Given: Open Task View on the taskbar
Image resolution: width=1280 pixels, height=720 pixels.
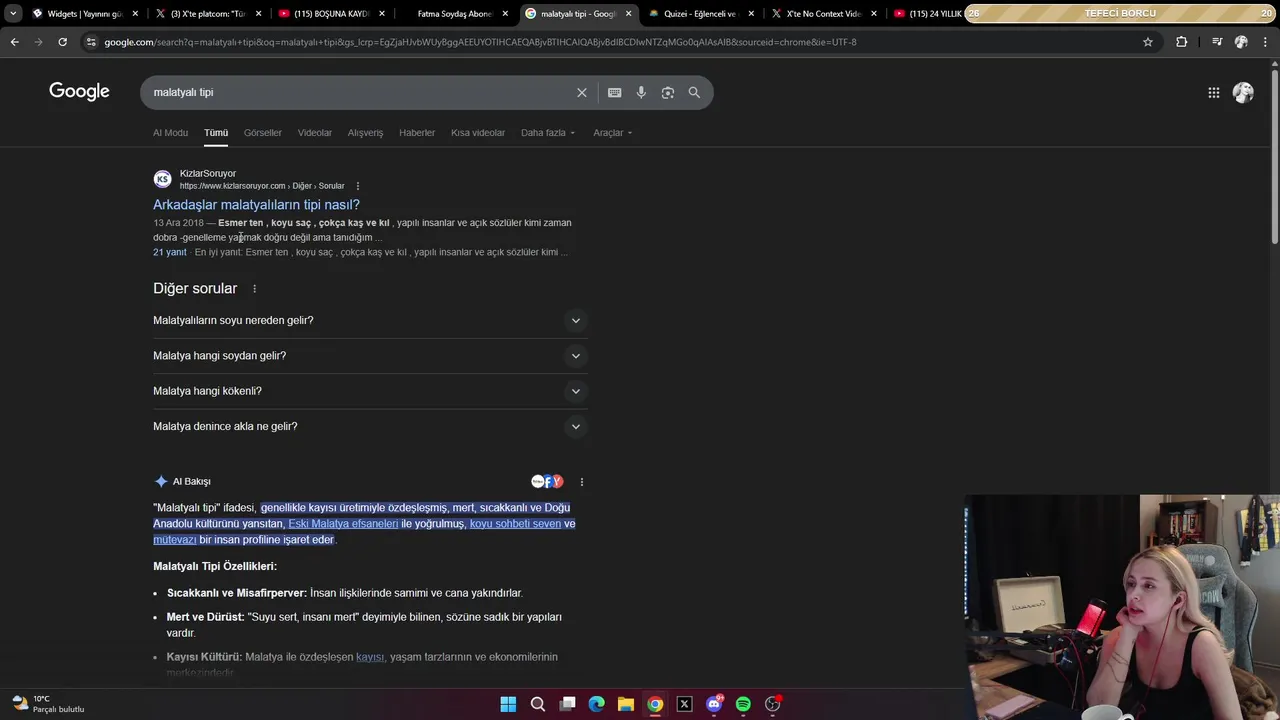Looking at the screenshot, I should point(567,704).
